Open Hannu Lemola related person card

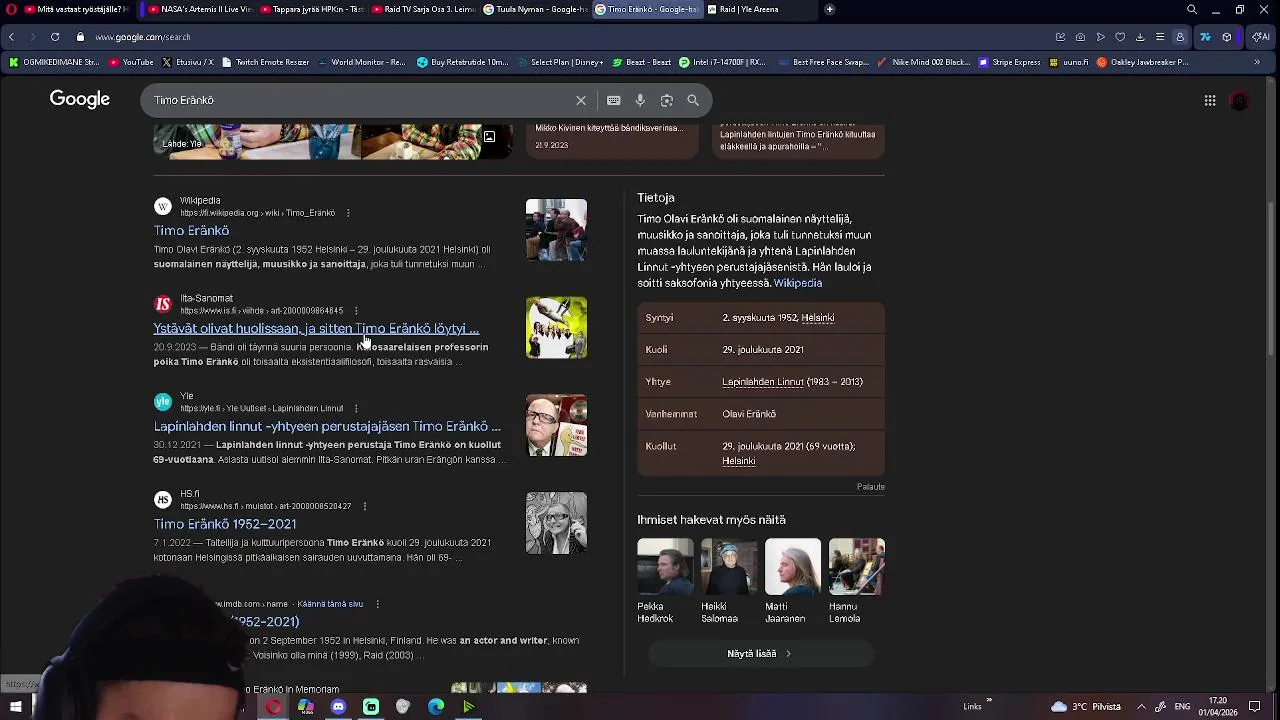click(x=857, y=582)
